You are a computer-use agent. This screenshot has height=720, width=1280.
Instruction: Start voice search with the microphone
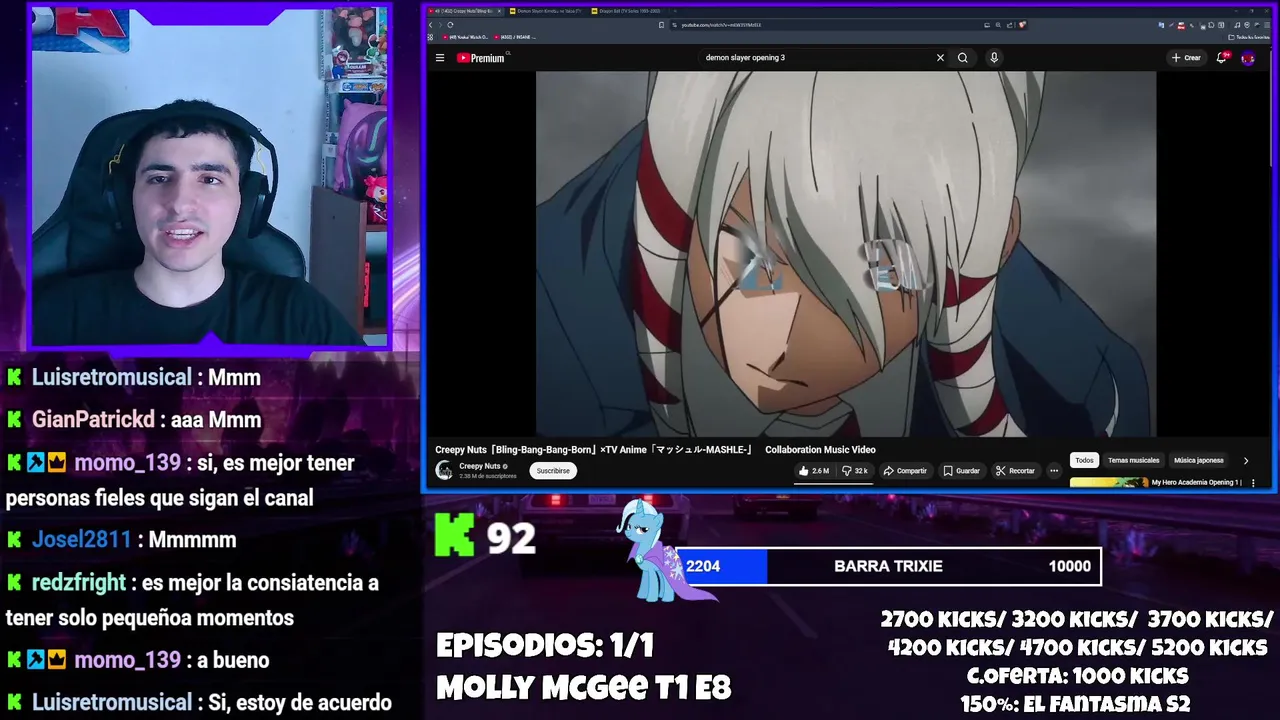994,58
